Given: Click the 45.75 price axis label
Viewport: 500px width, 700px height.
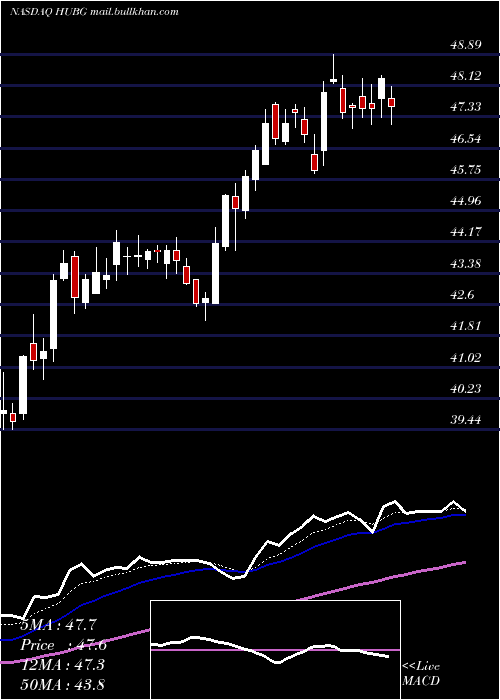Looking at the screenshot, I should (x=466, y=170).
